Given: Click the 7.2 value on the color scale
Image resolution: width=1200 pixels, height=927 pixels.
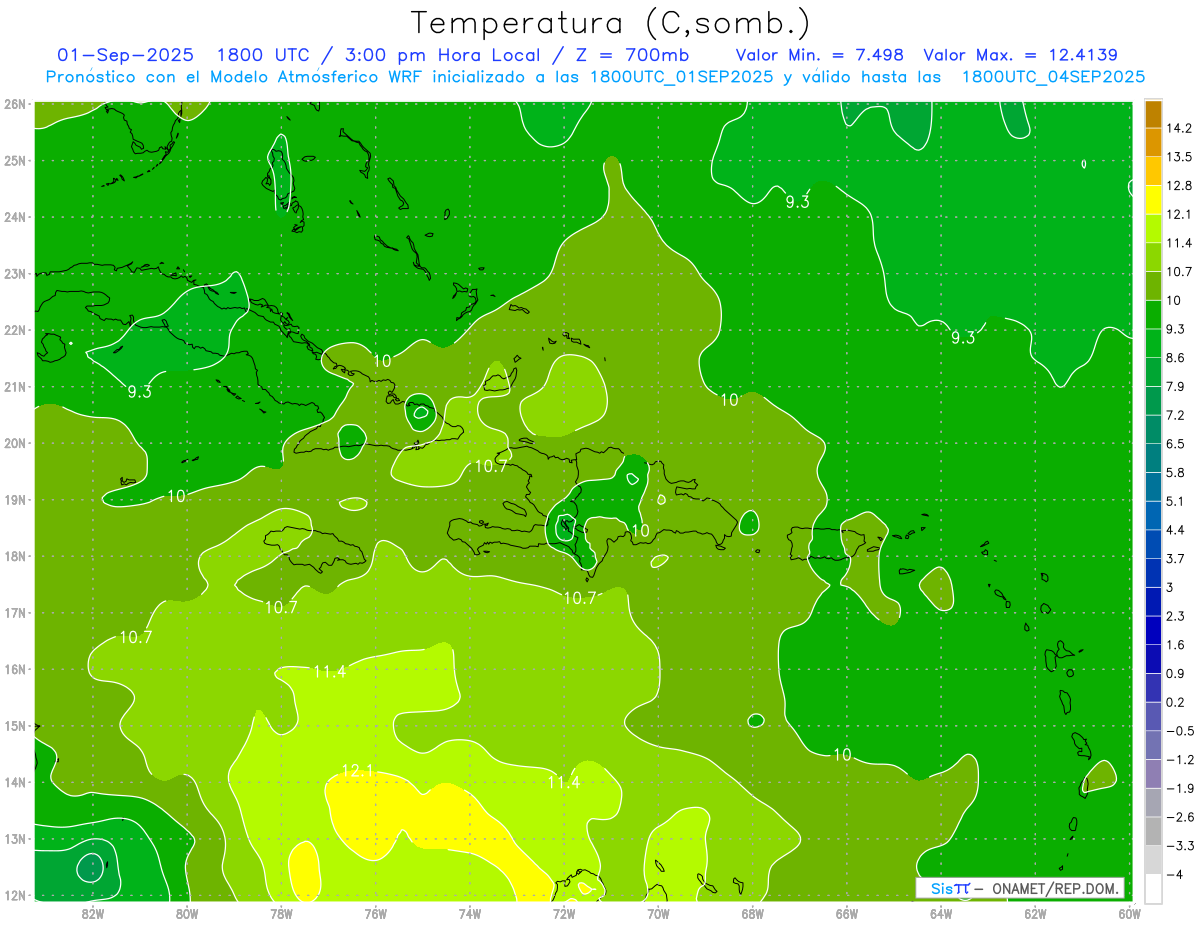Looking at the screenshot, I should [1176, 415].
